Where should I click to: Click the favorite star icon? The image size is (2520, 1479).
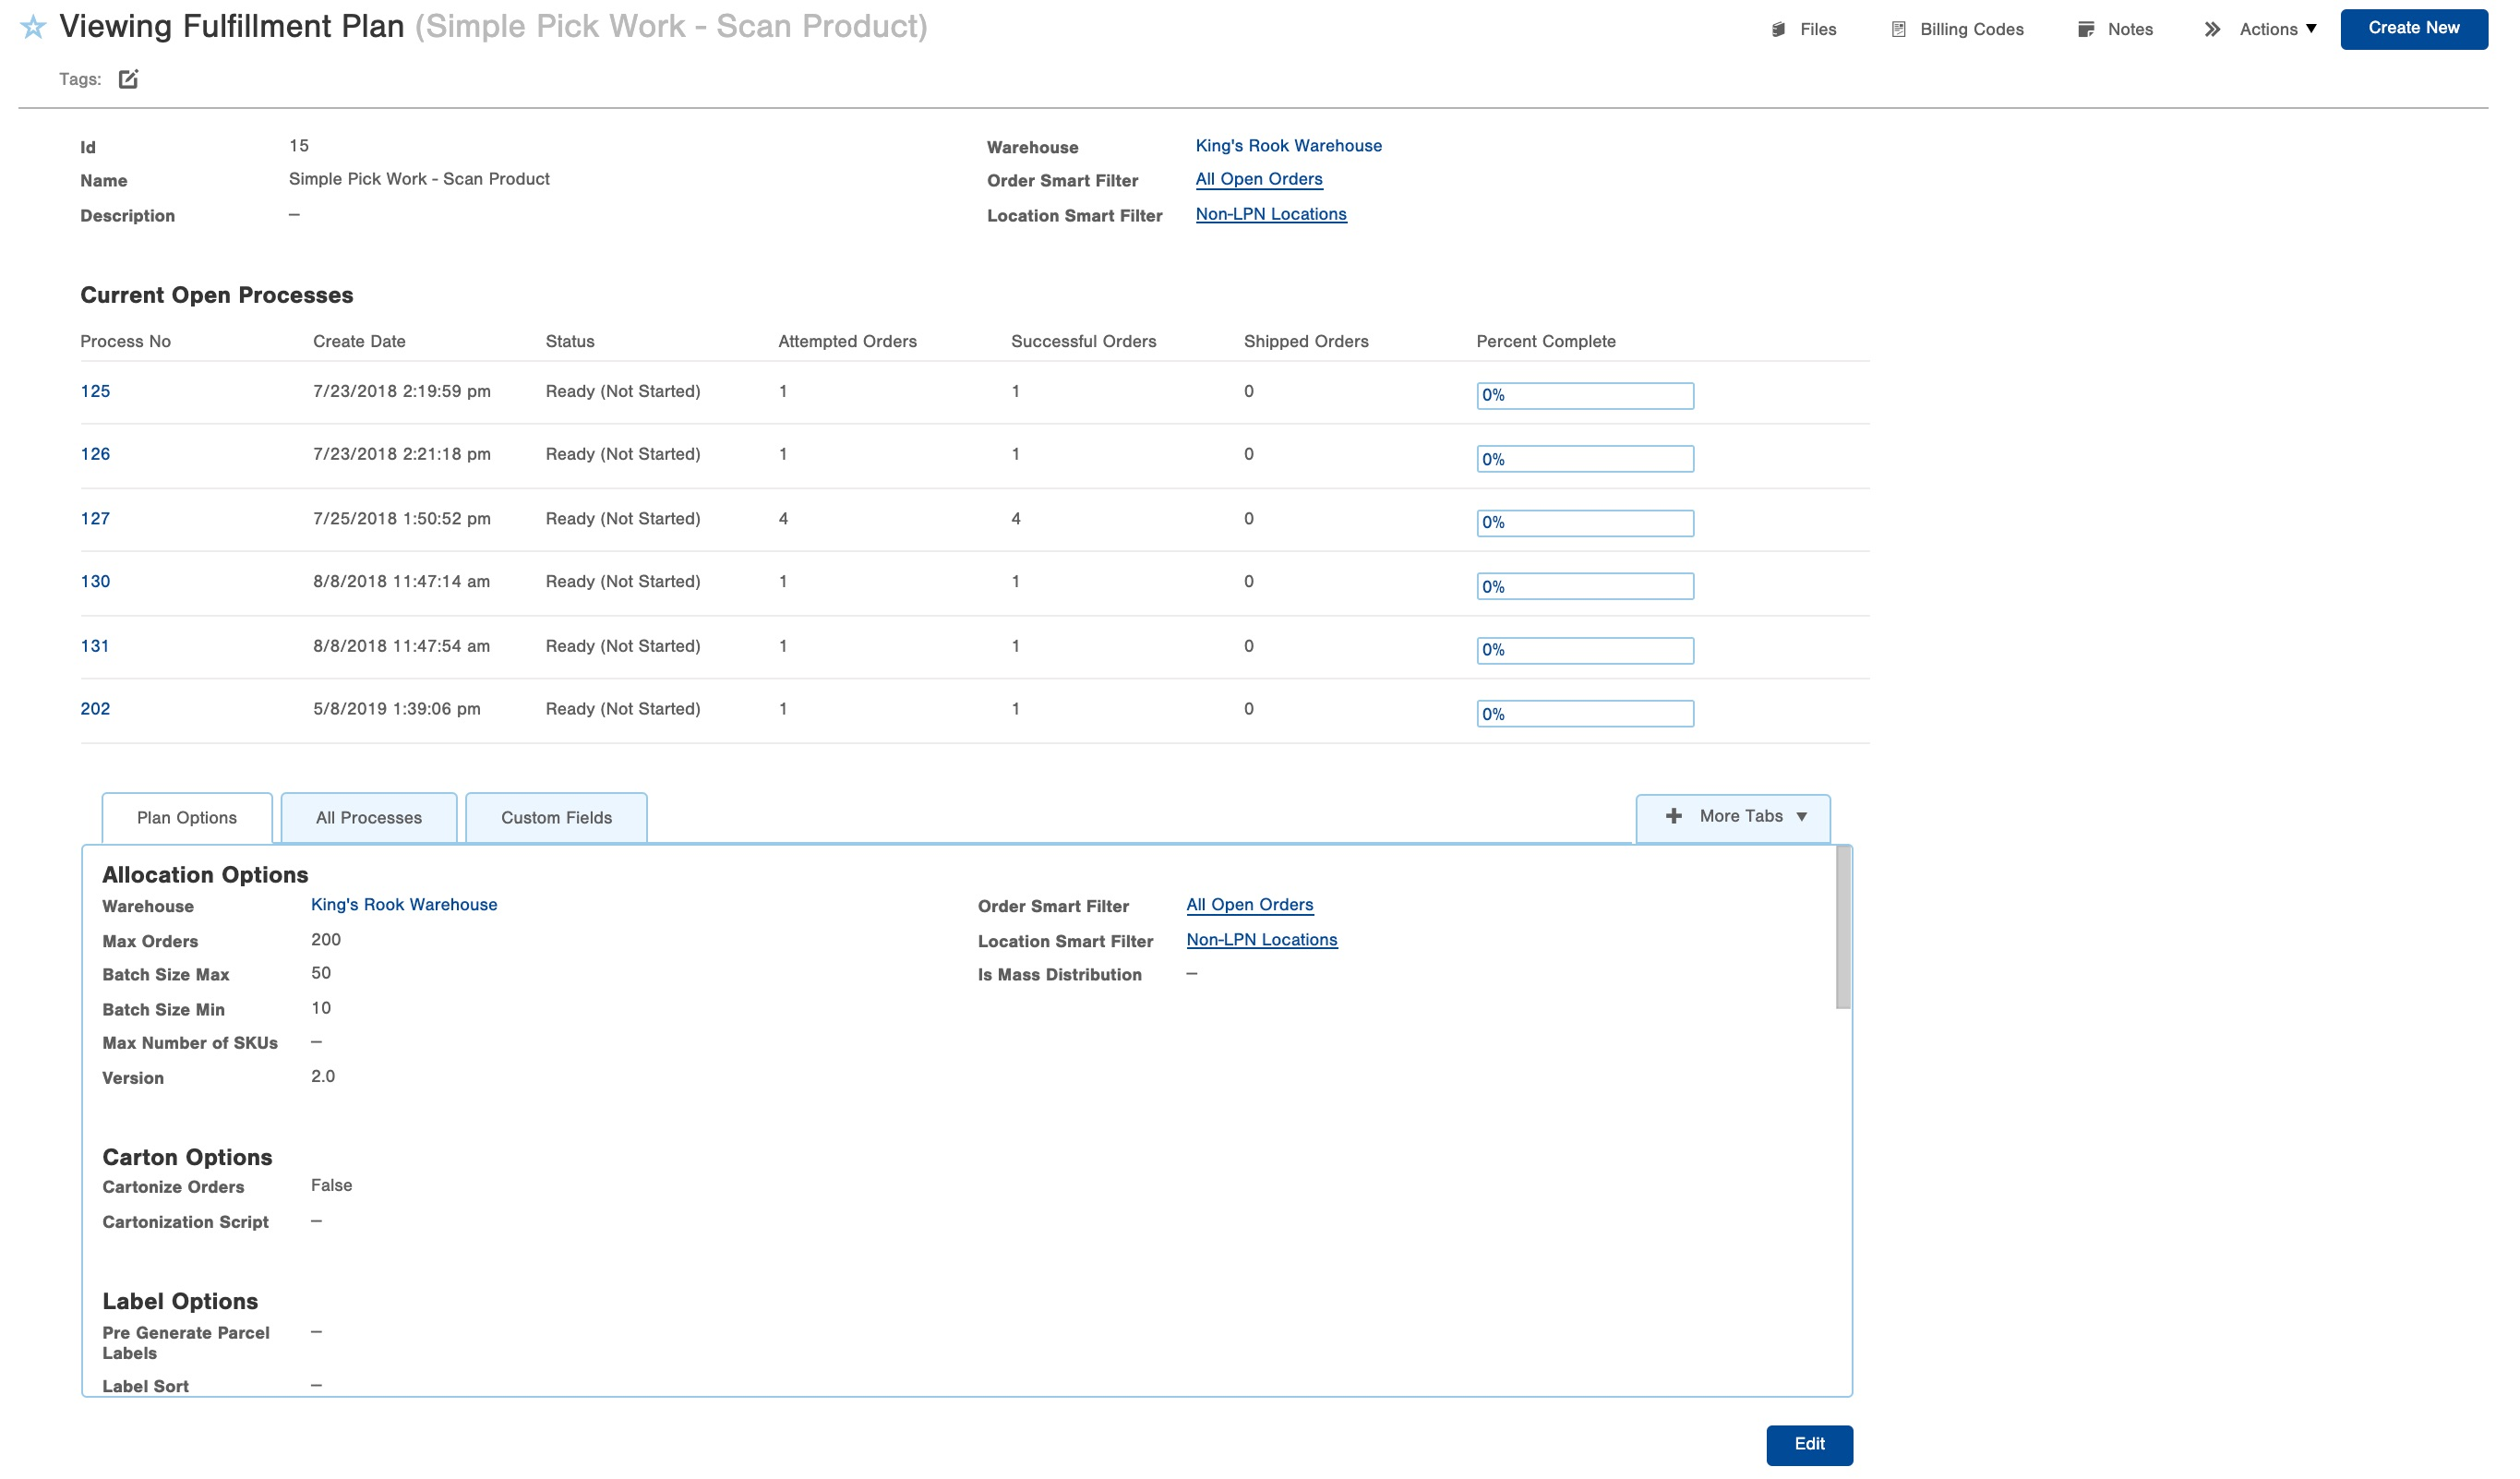[x=33, y=27]
